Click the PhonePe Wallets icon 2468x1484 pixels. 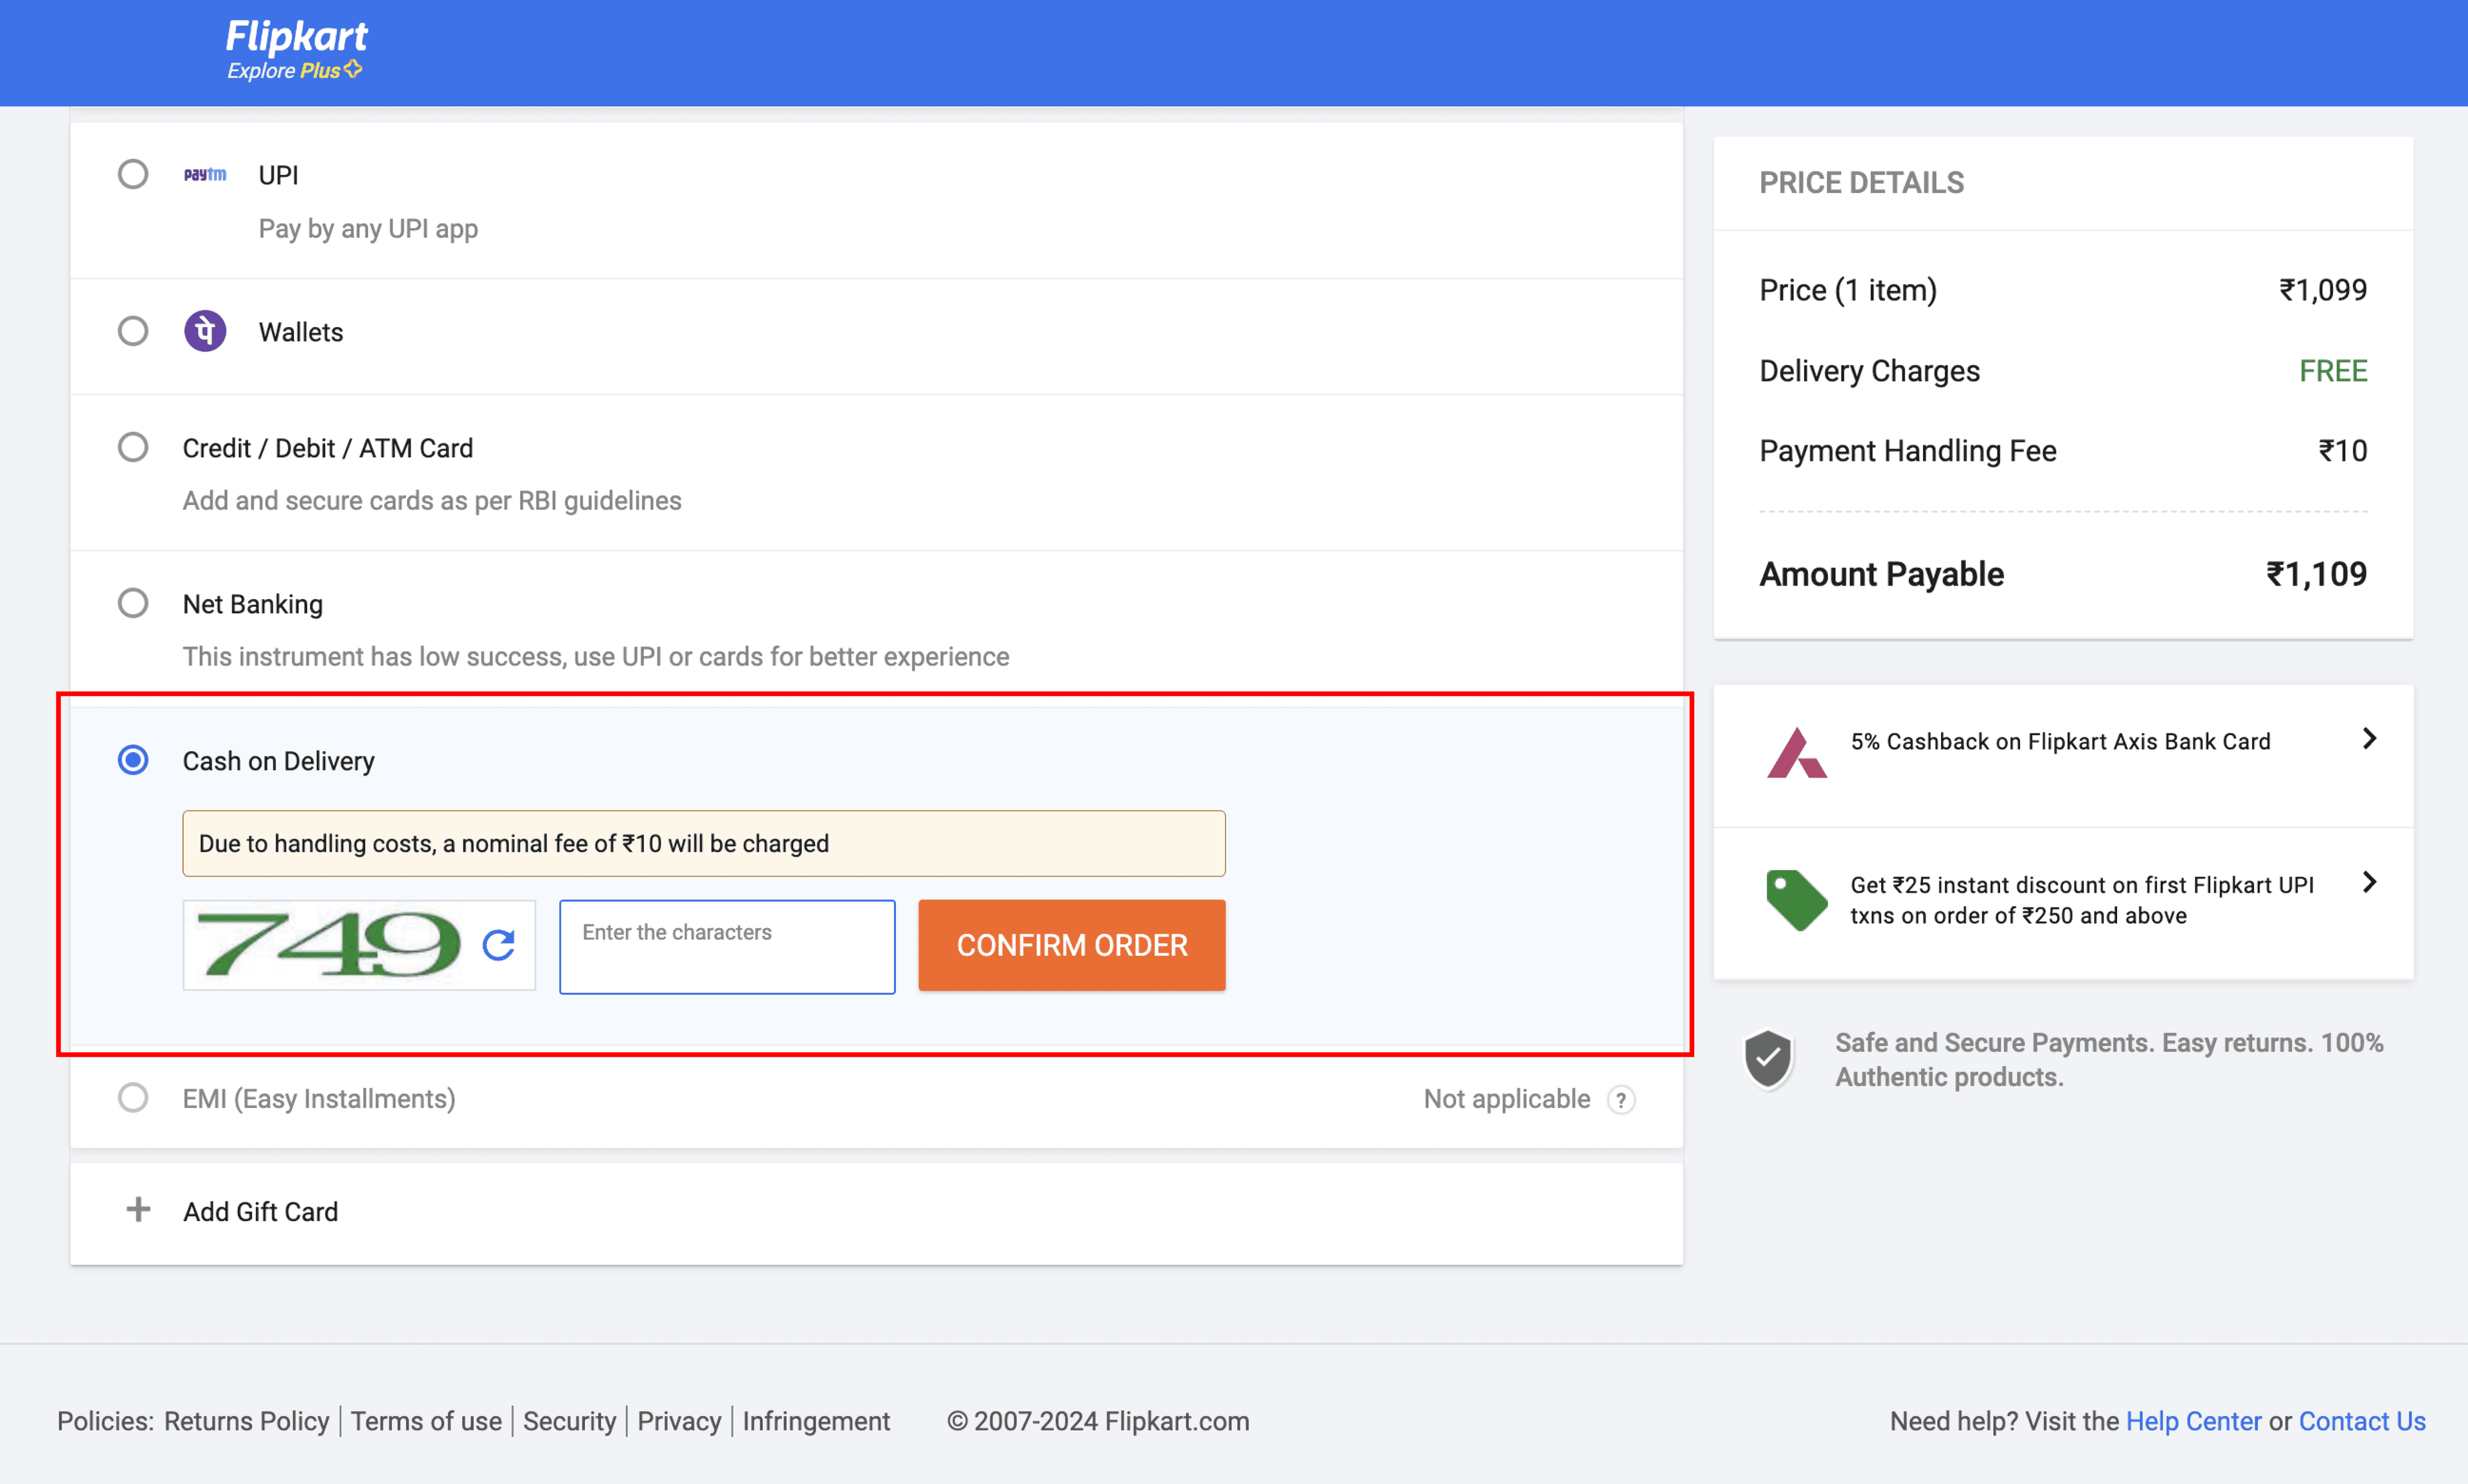[x=205, y=332]
